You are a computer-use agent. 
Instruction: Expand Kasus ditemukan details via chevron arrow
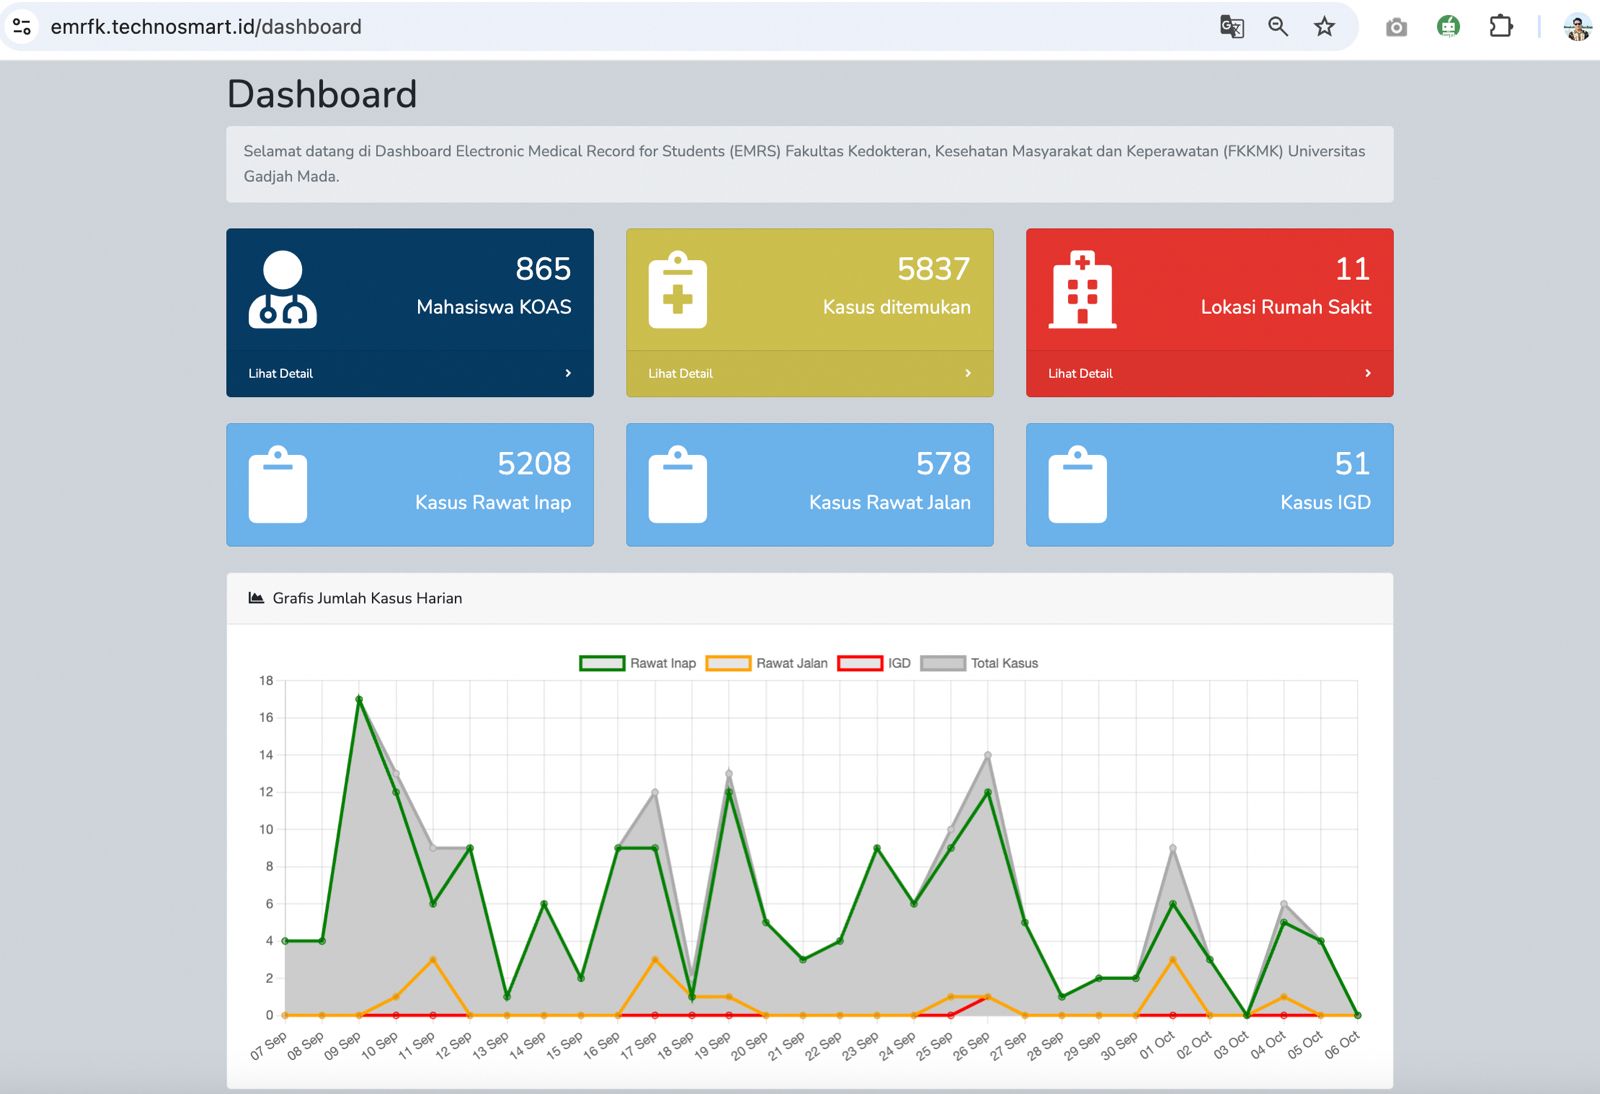968,373
